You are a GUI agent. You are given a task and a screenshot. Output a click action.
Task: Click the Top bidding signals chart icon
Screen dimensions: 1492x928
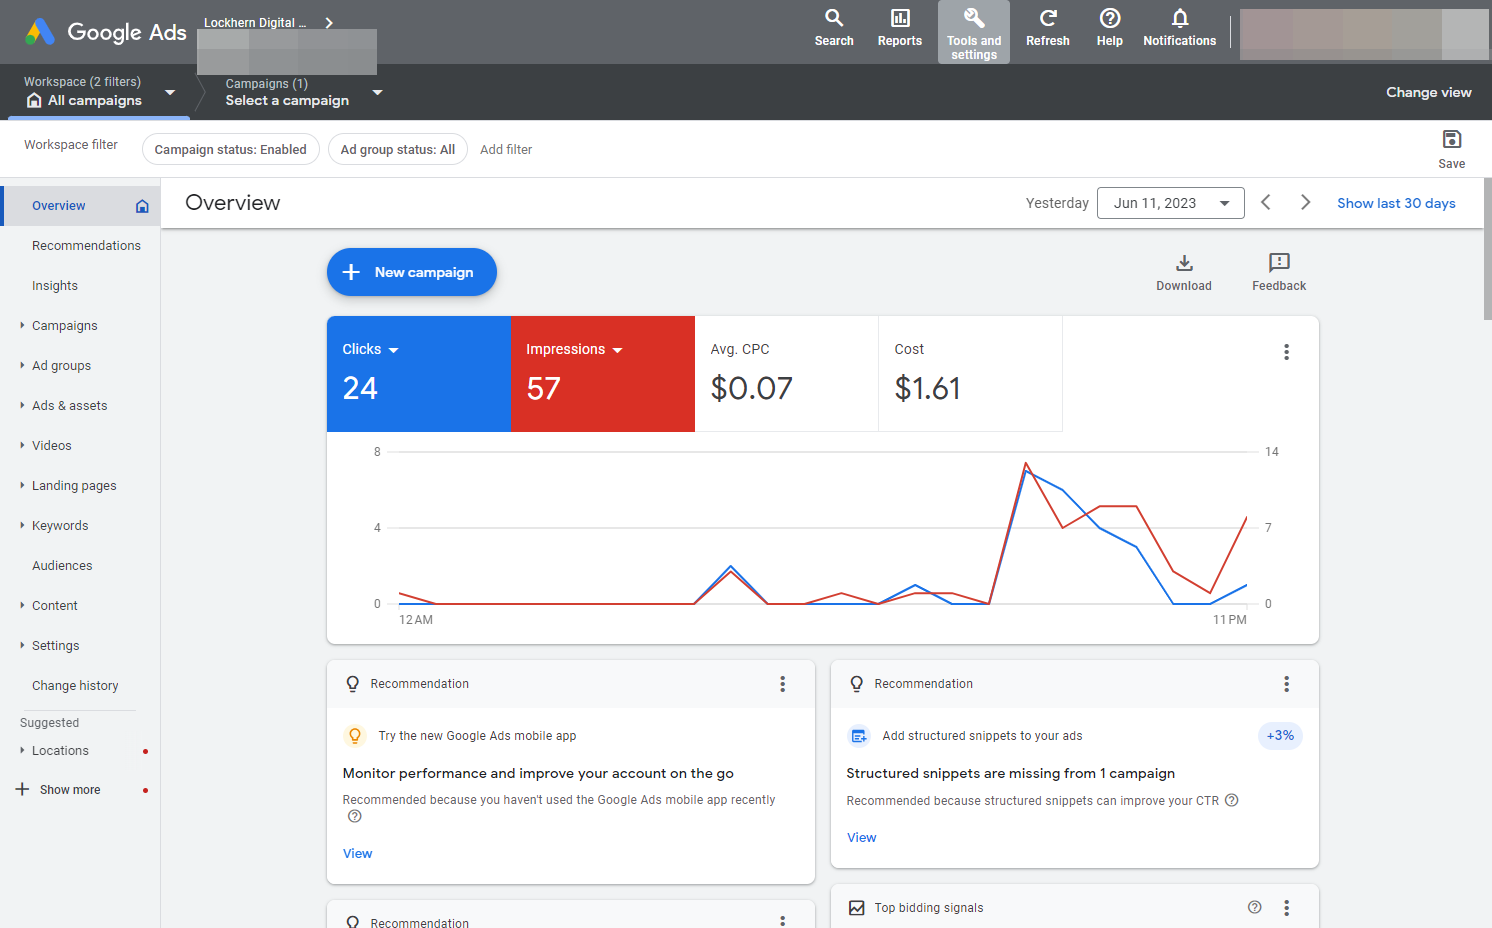click(856, 908)
